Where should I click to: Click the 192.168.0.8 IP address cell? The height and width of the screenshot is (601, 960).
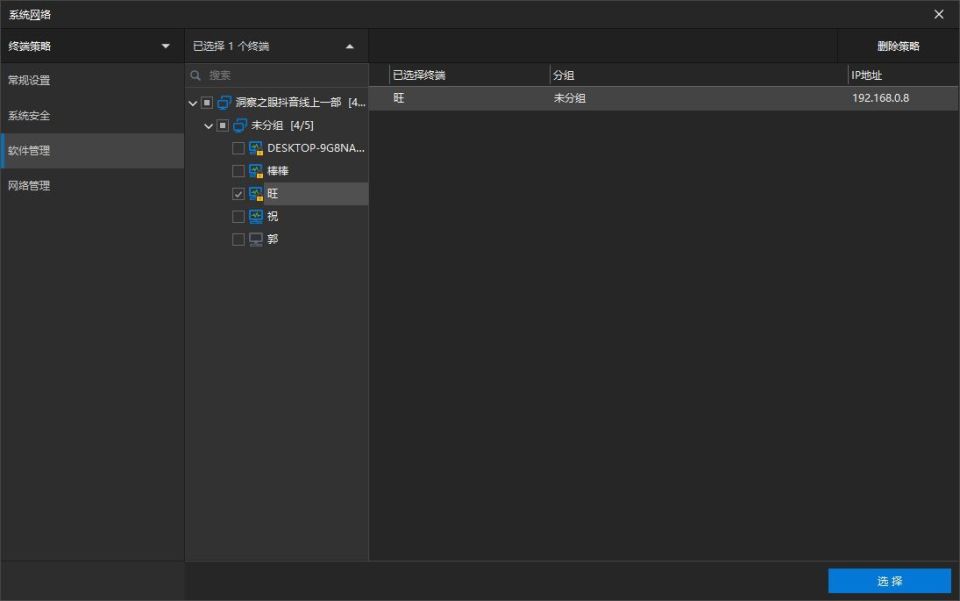coord(880,98)
